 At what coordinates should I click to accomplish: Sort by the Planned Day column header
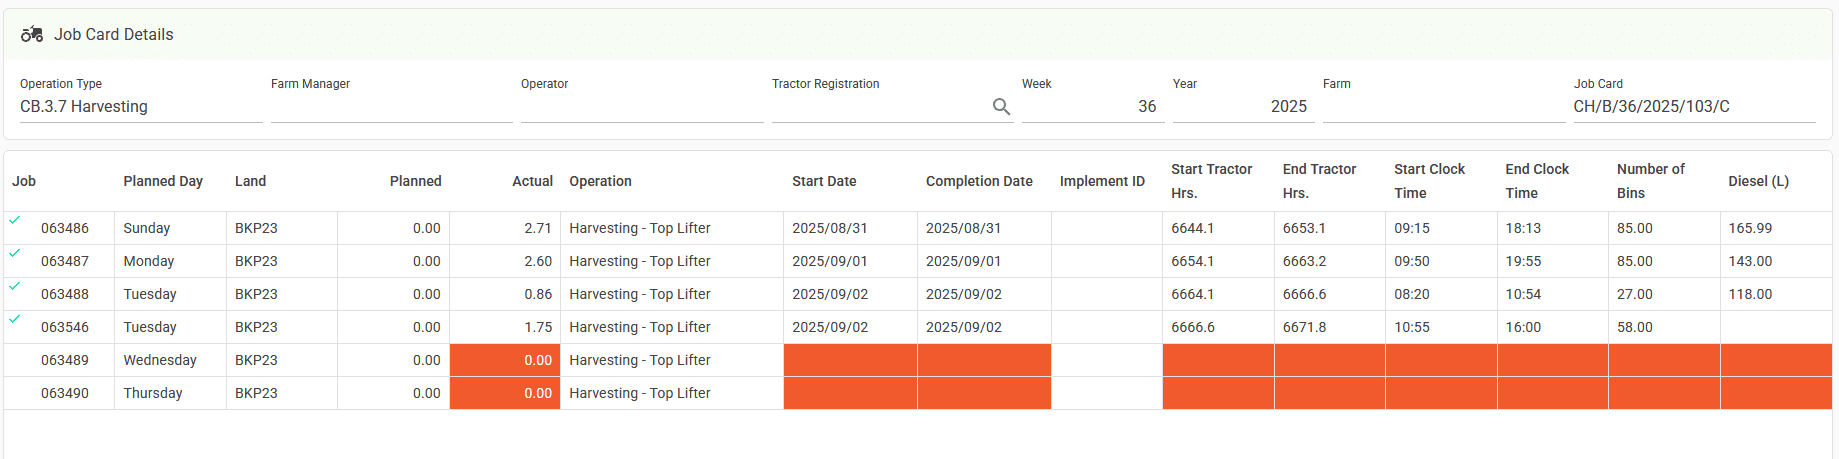tap(163, 181)
